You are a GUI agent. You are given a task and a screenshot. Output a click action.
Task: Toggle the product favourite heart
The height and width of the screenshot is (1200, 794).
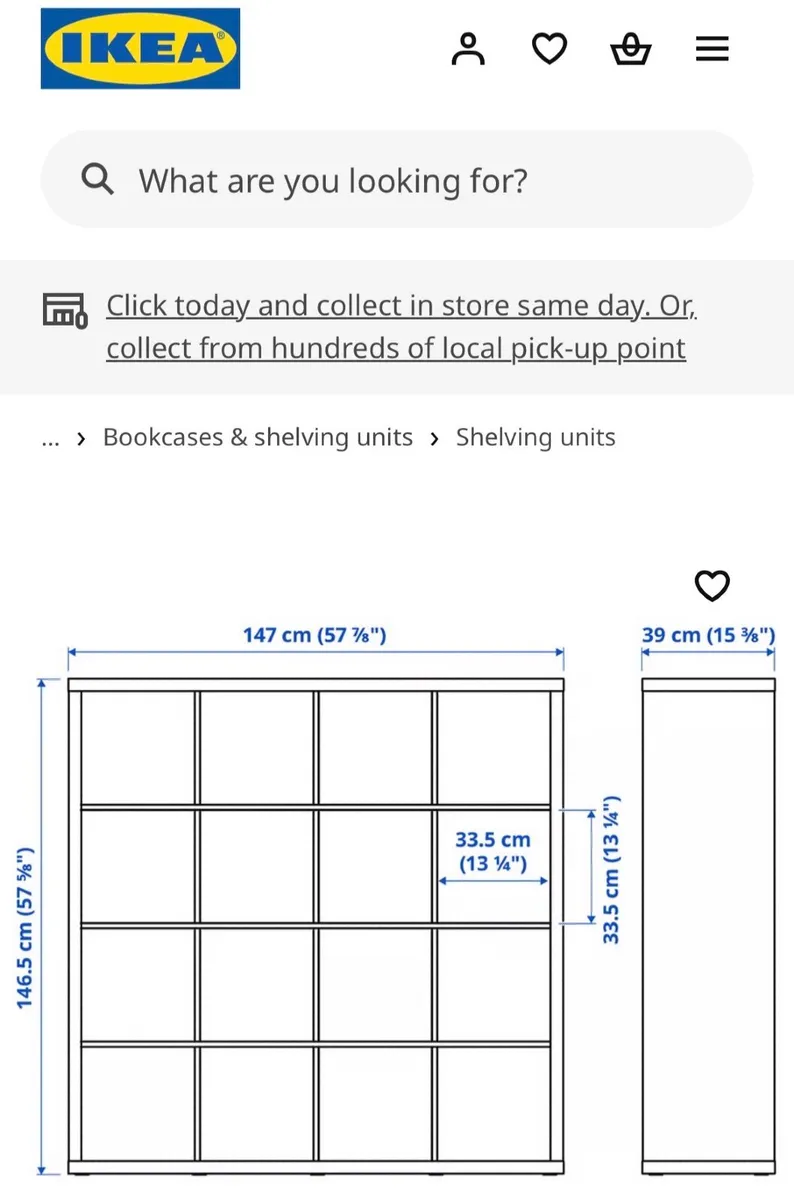pos(712,585)
